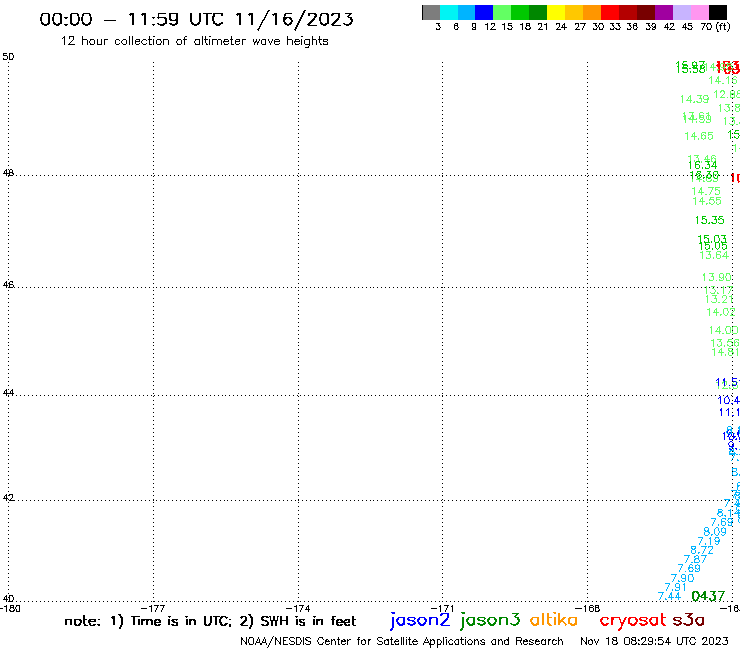Screen dimensions: 740x650
Task: Click the -168 longitude axis label
Action: (x=587, y=608)
